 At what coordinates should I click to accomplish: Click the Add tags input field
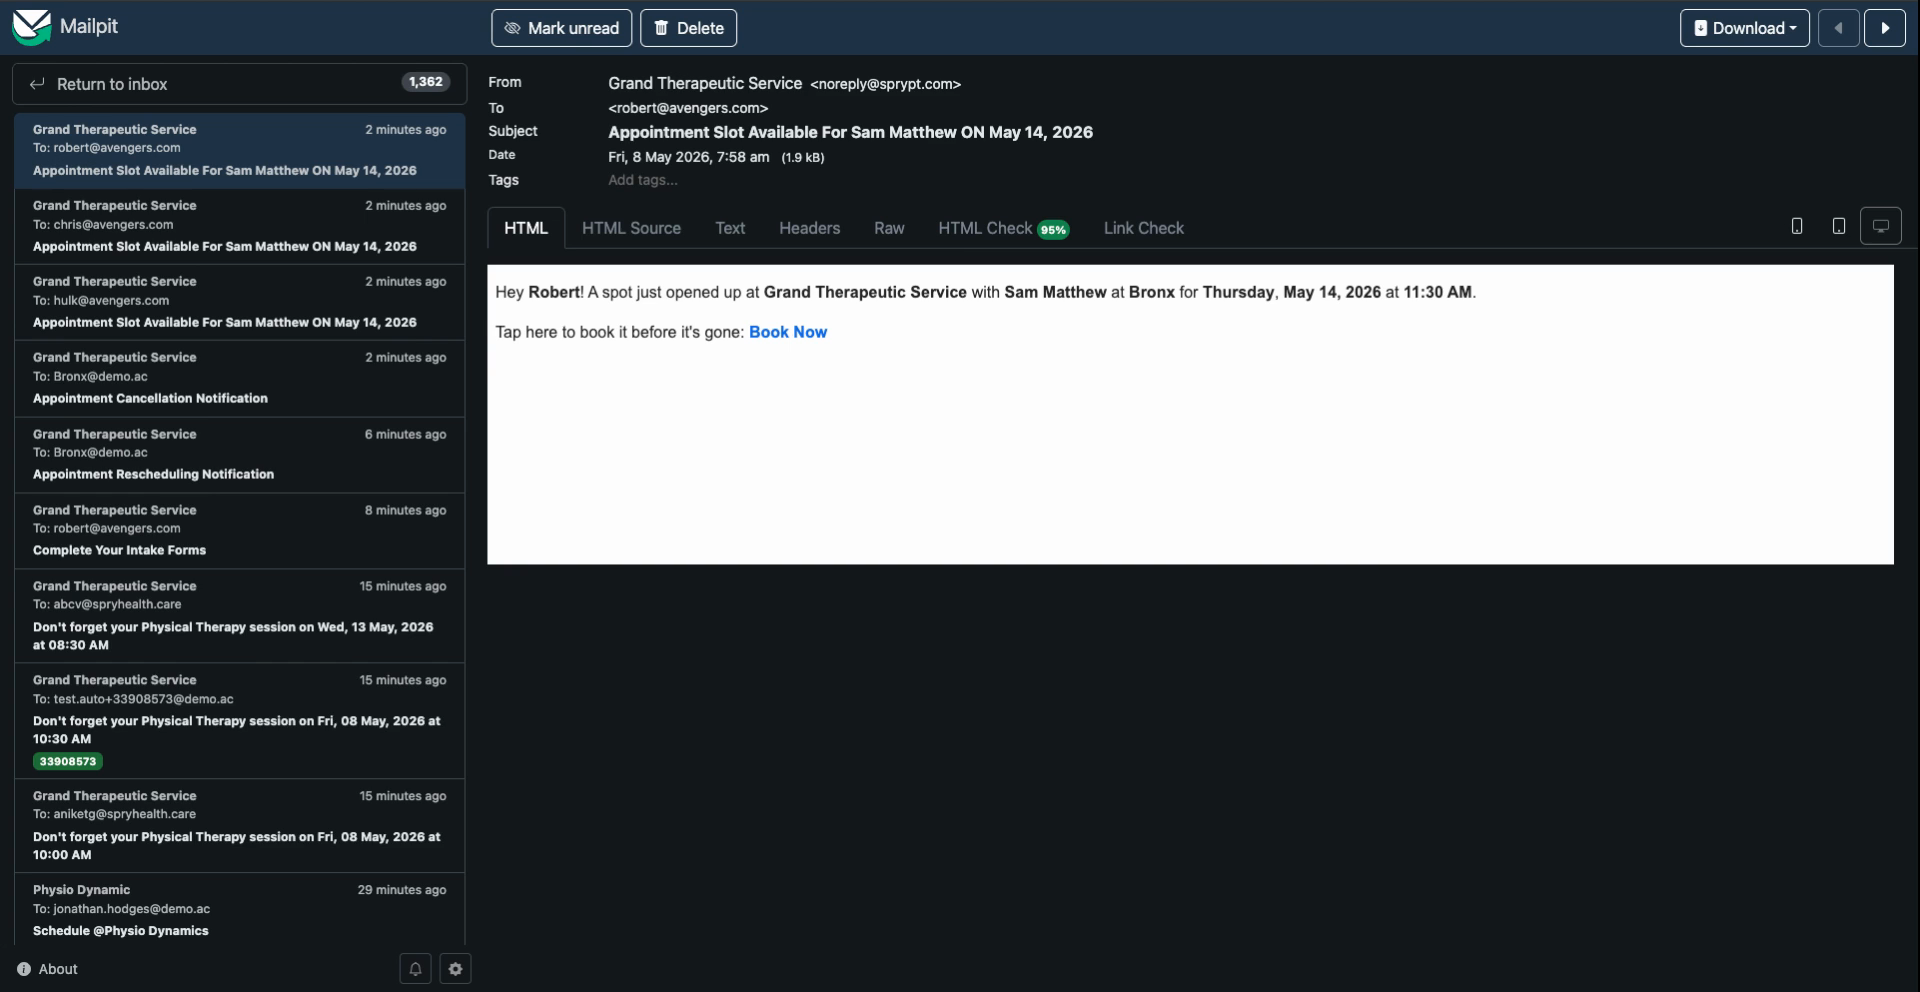[x=643, y=180]
